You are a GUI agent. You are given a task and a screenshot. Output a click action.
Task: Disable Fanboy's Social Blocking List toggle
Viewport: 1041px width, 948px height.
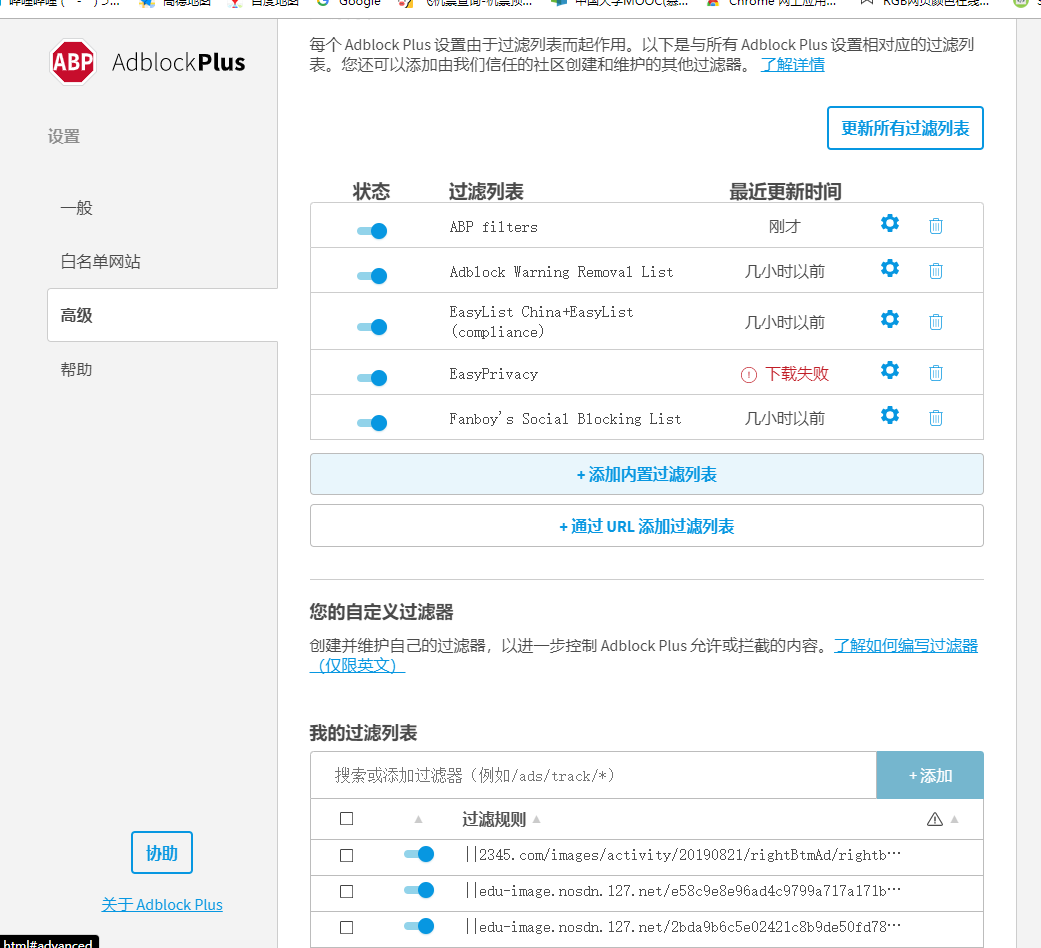(x=372, y=423)
